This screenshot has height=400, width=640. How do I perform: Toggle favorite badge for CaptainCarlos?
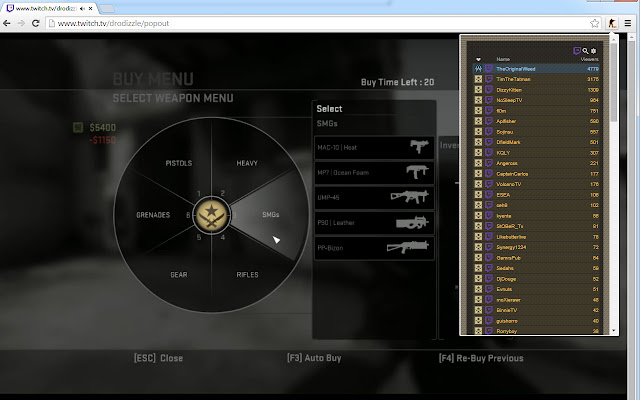[478, 174]
